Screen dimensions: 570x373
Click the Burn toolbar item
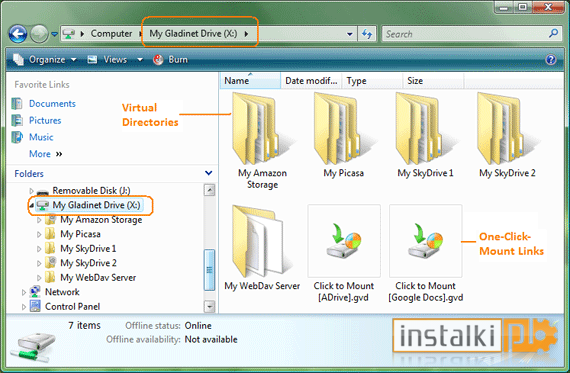click(x=170, y=60)
